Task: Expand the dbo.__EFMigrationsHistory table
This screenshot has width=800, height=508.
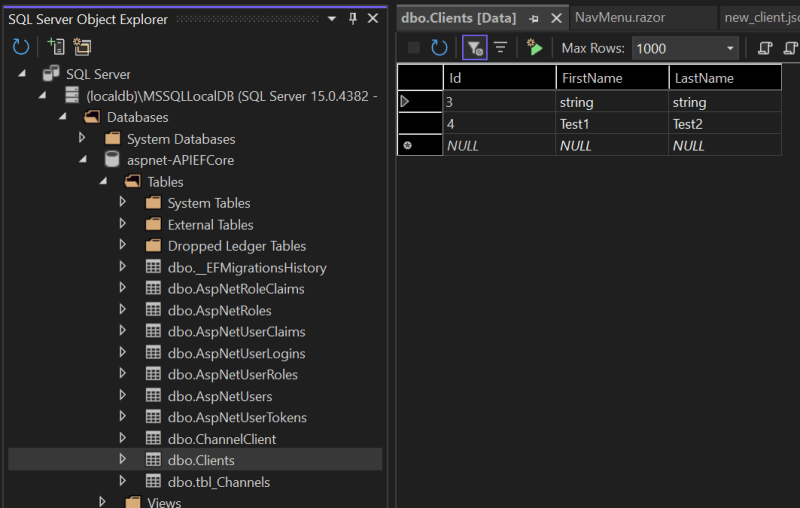Action: (122, 266)
